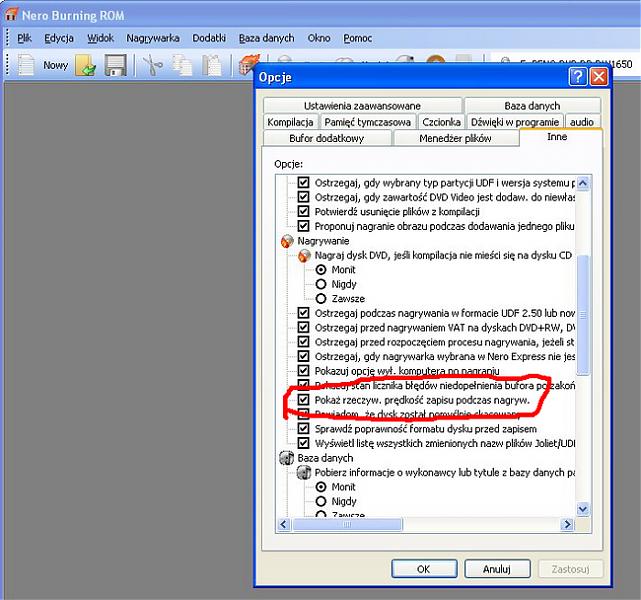Image resolution: width=641 pixels, height=600 pixels.
Task: Open the Widok menu
Action: point(100,38)
